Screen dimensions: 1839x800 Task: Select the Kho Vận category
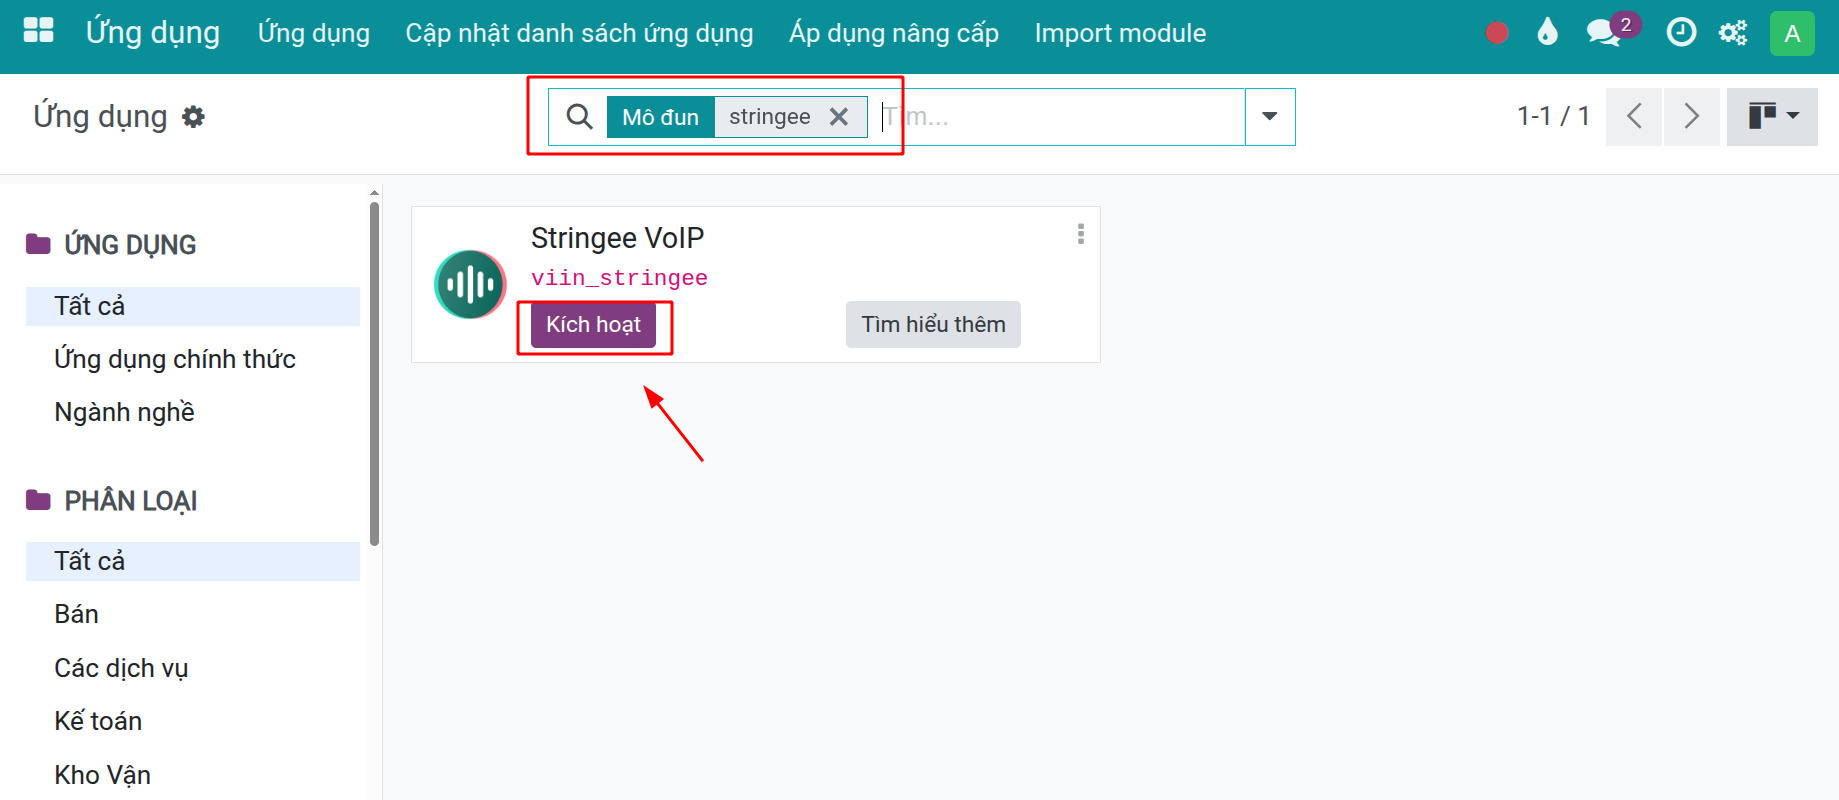click(193, 775)
